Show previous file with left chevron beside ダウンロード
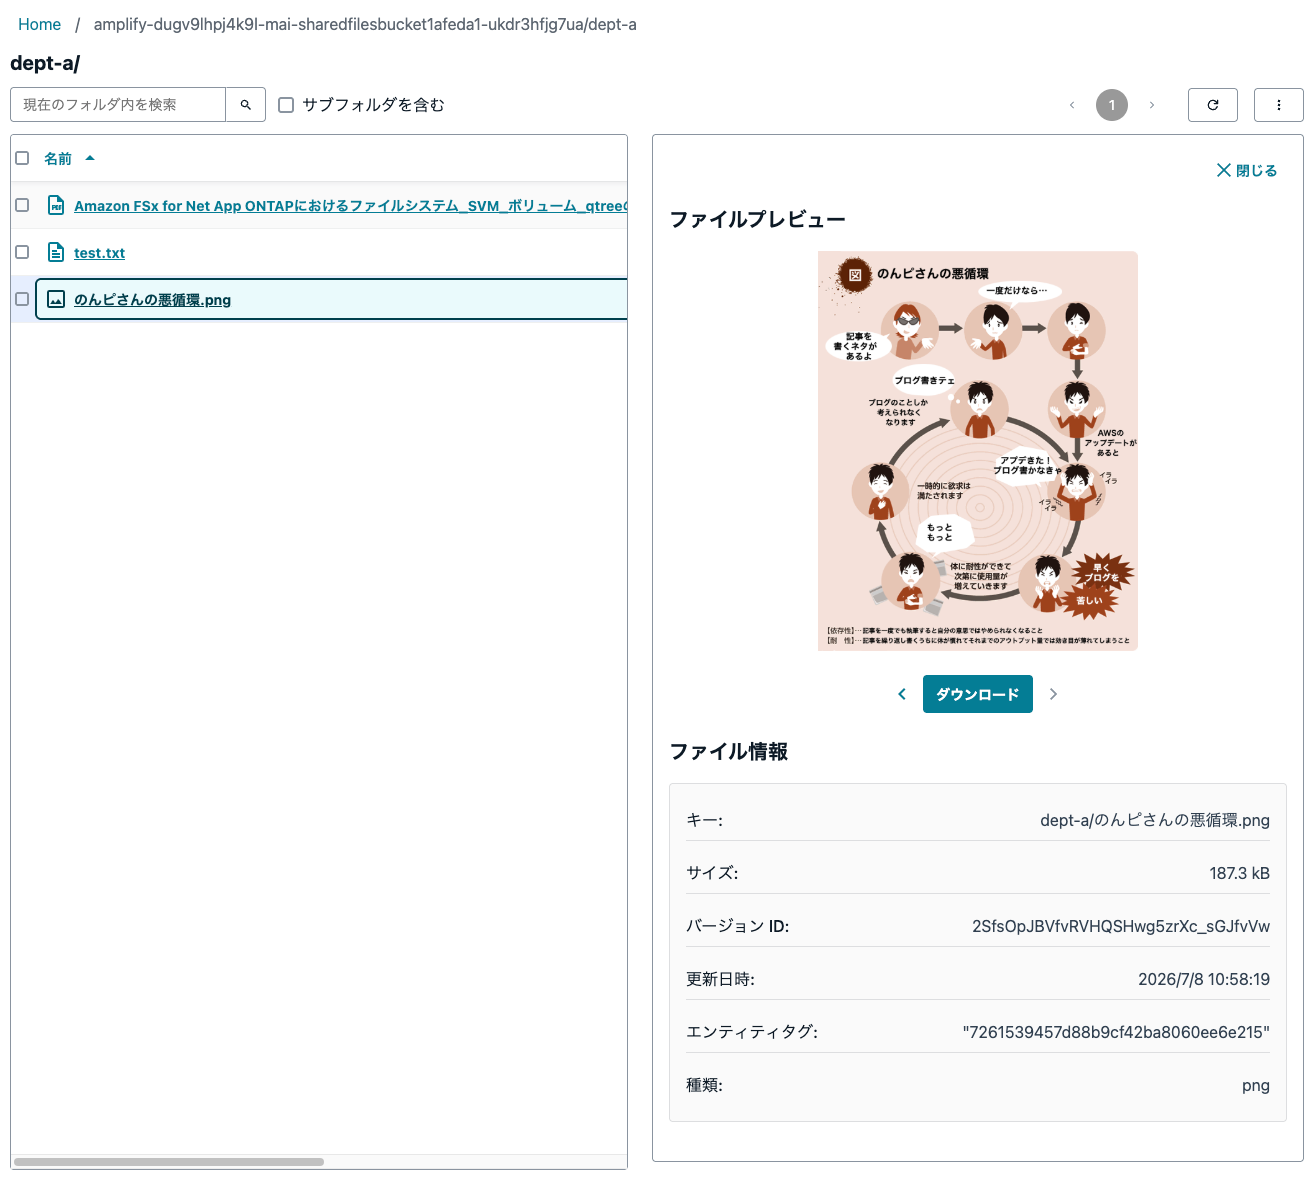The image size is (1311, 1178). (902, 694)
